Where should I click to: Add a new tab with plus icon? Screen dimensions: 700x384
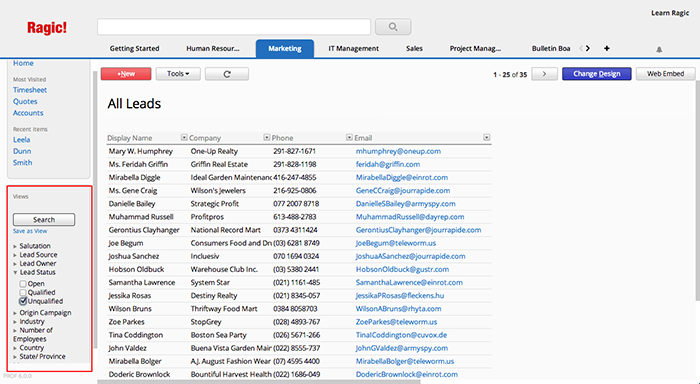click(606, 48)
